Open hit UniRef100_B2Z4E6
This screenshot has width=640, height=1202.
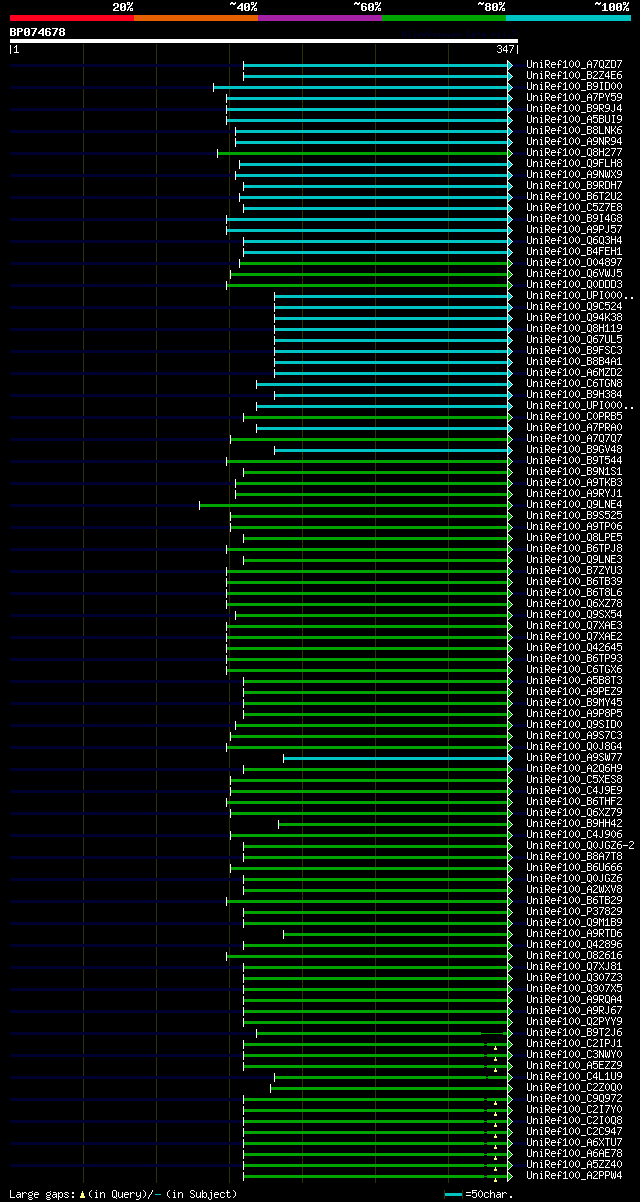(x=574, y=75)
